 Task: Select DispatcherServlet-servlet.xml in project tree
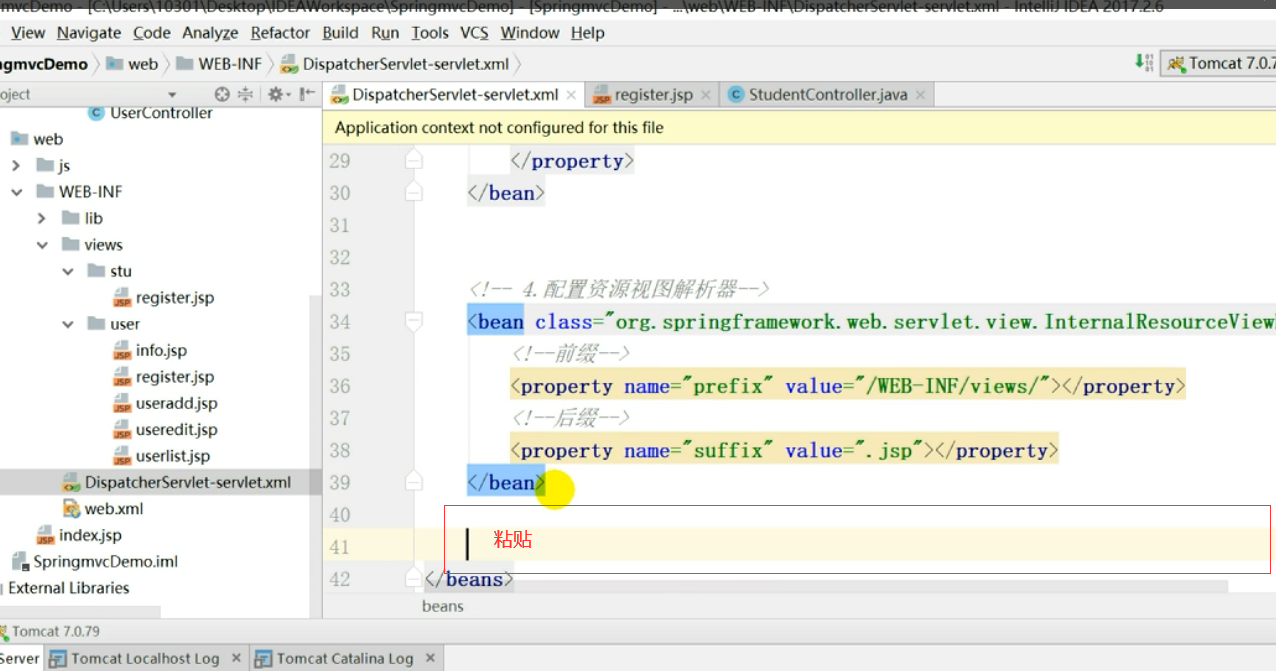(x=176, y=482)
